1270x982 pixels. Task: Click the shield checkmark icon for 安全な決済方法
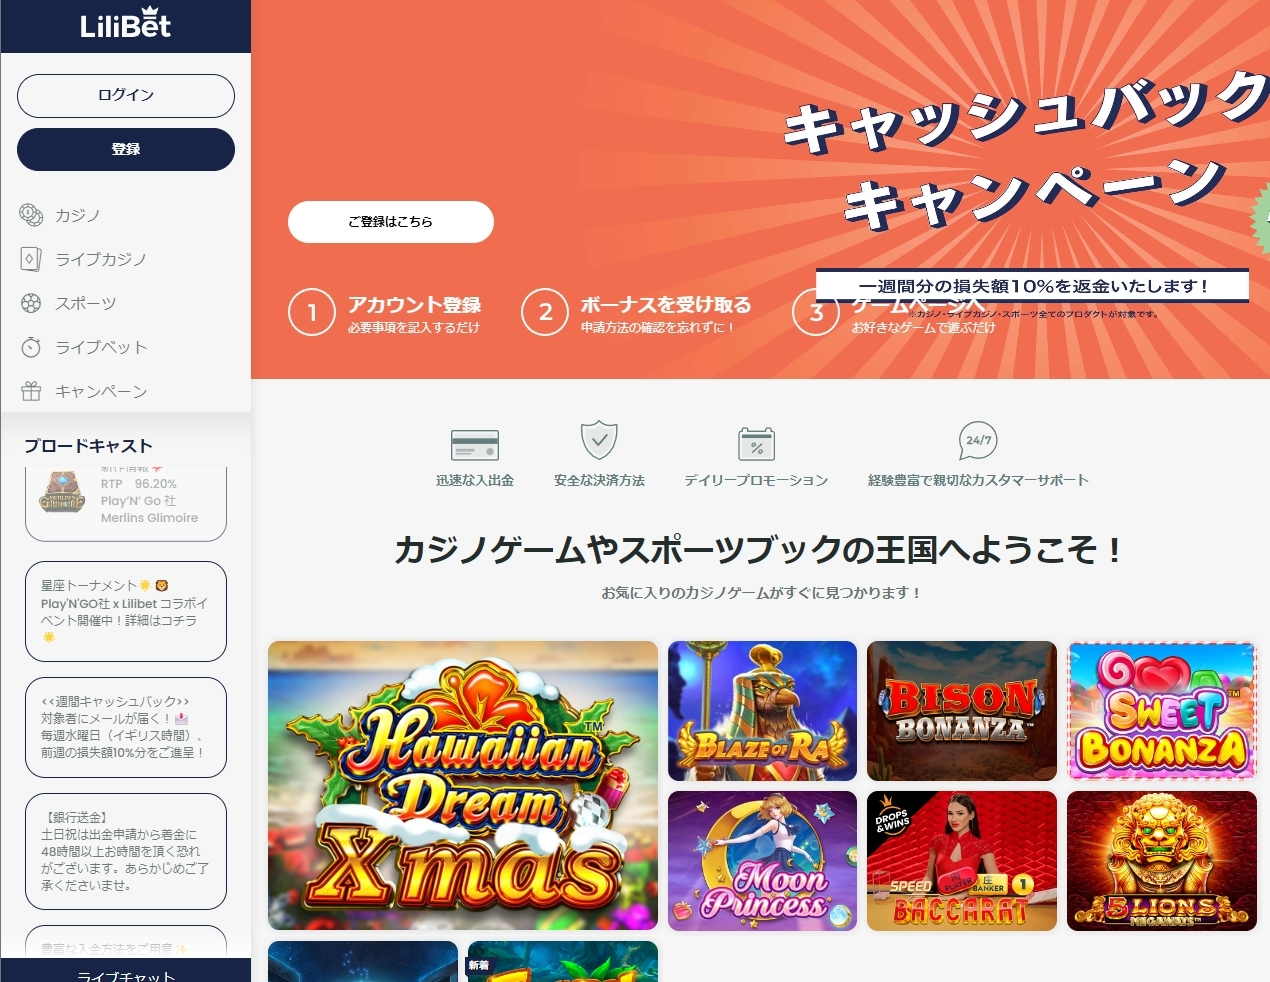599,440
